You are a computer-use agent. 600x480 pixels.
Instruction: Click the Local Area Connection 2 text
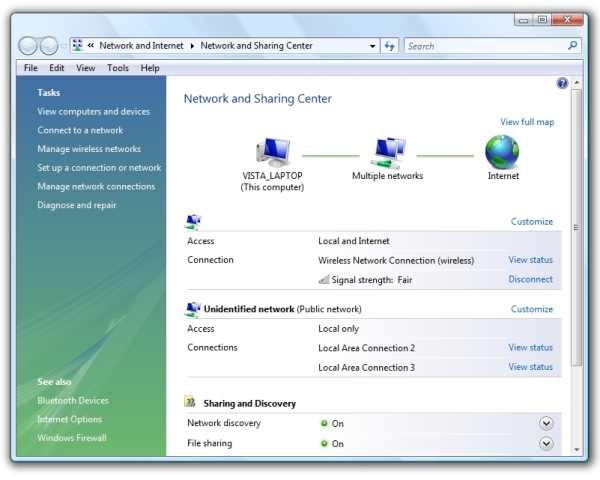tap(366, 348)
